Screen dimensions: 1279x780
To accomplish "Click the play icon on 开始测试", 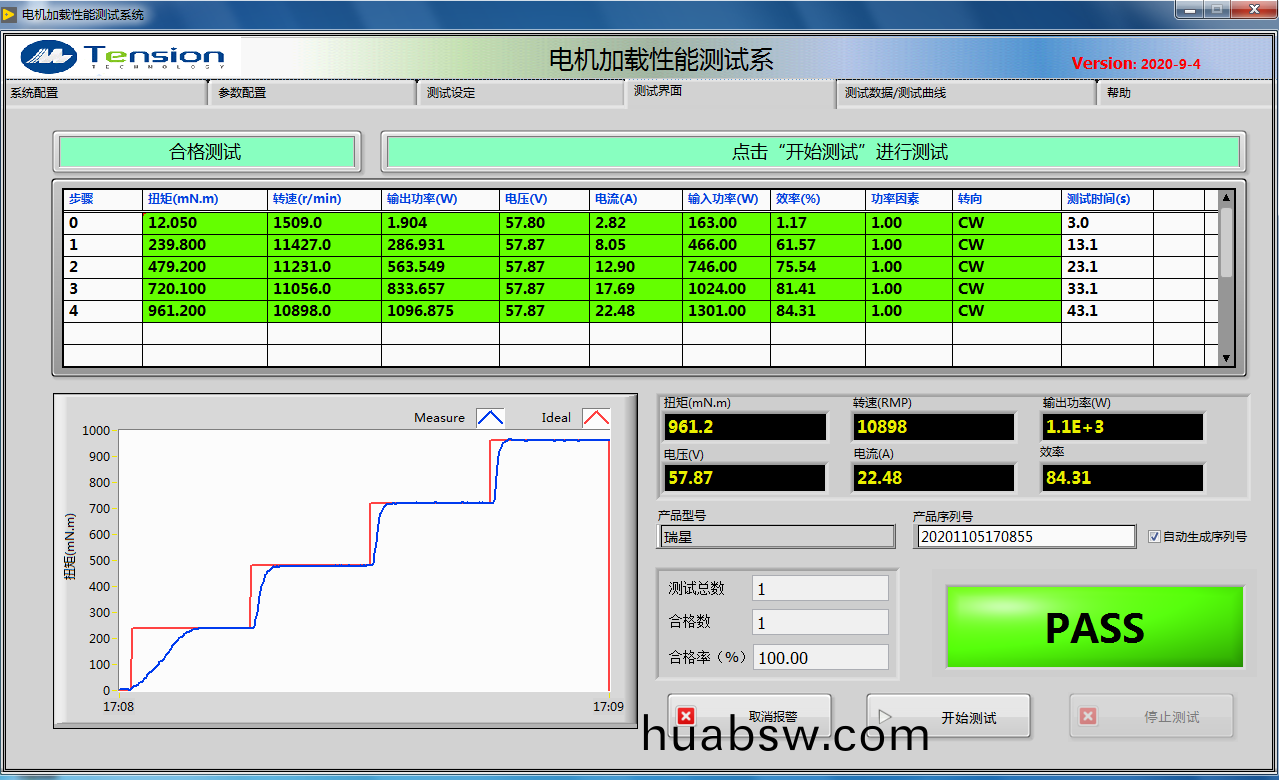I will [885, 716].
